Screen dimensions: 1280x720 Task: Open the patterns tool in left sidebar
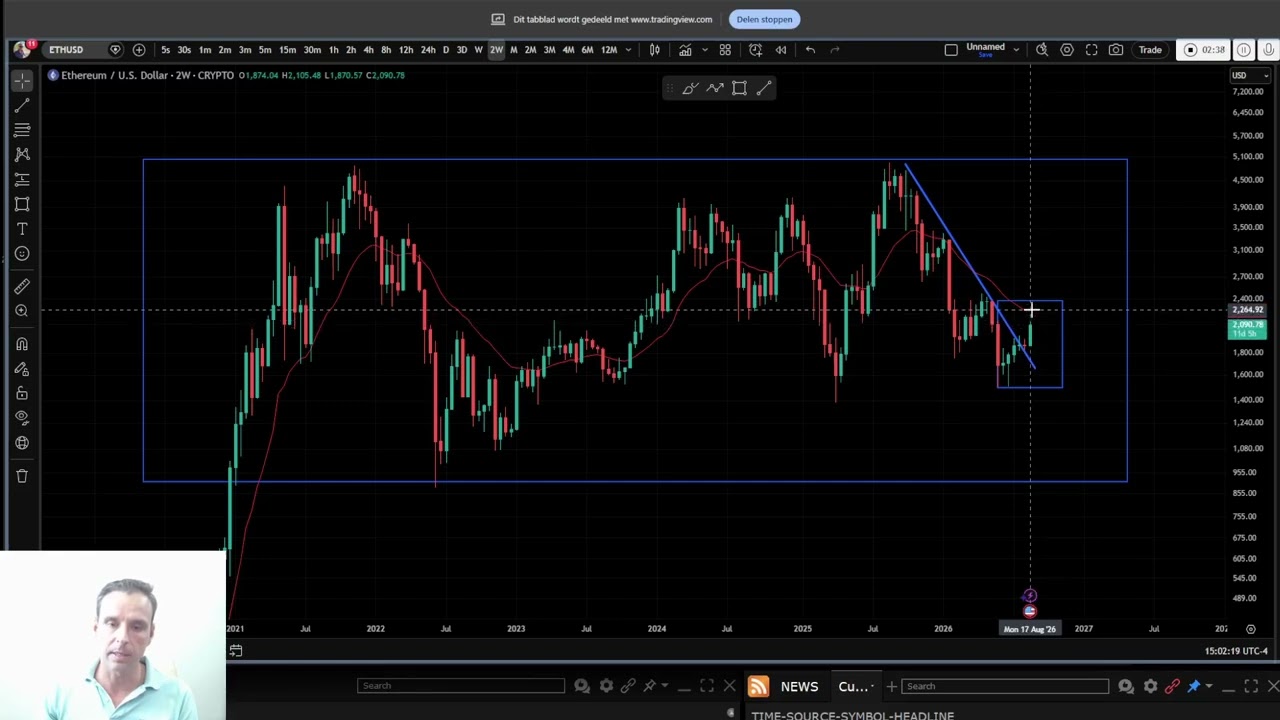pyautogui.click(x=22, y=155)
